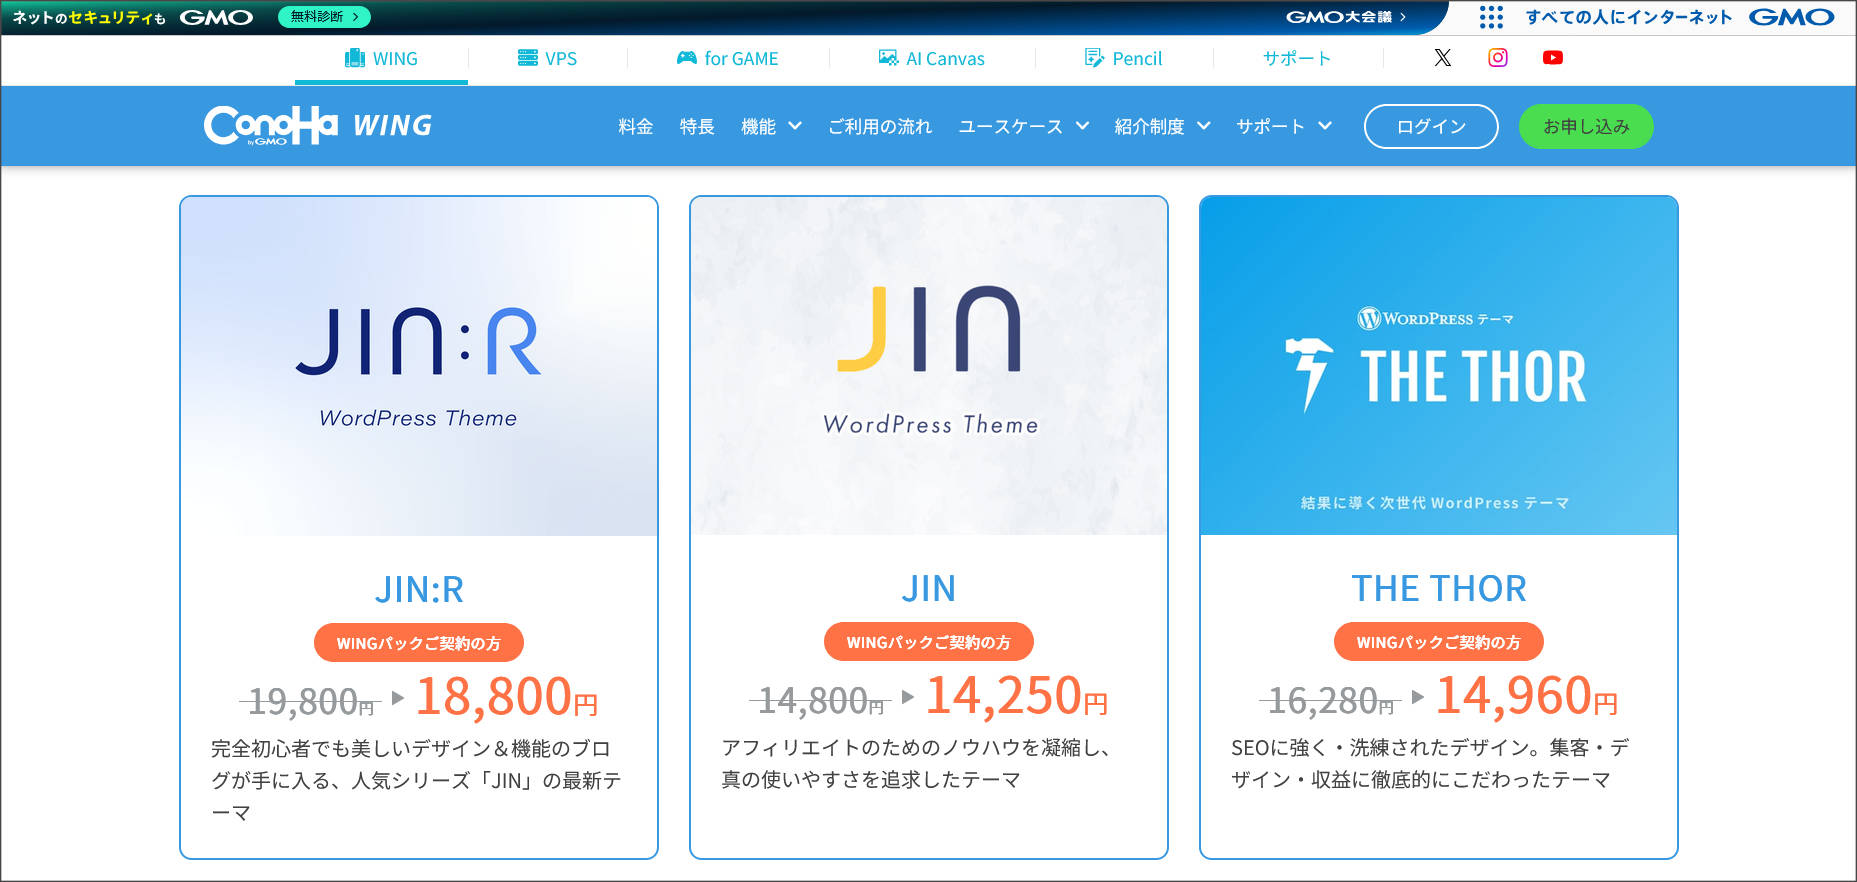Screen dimensions: 1857x882
Task: Switch to the for GAME tab
Action: (x=727, y=59)
